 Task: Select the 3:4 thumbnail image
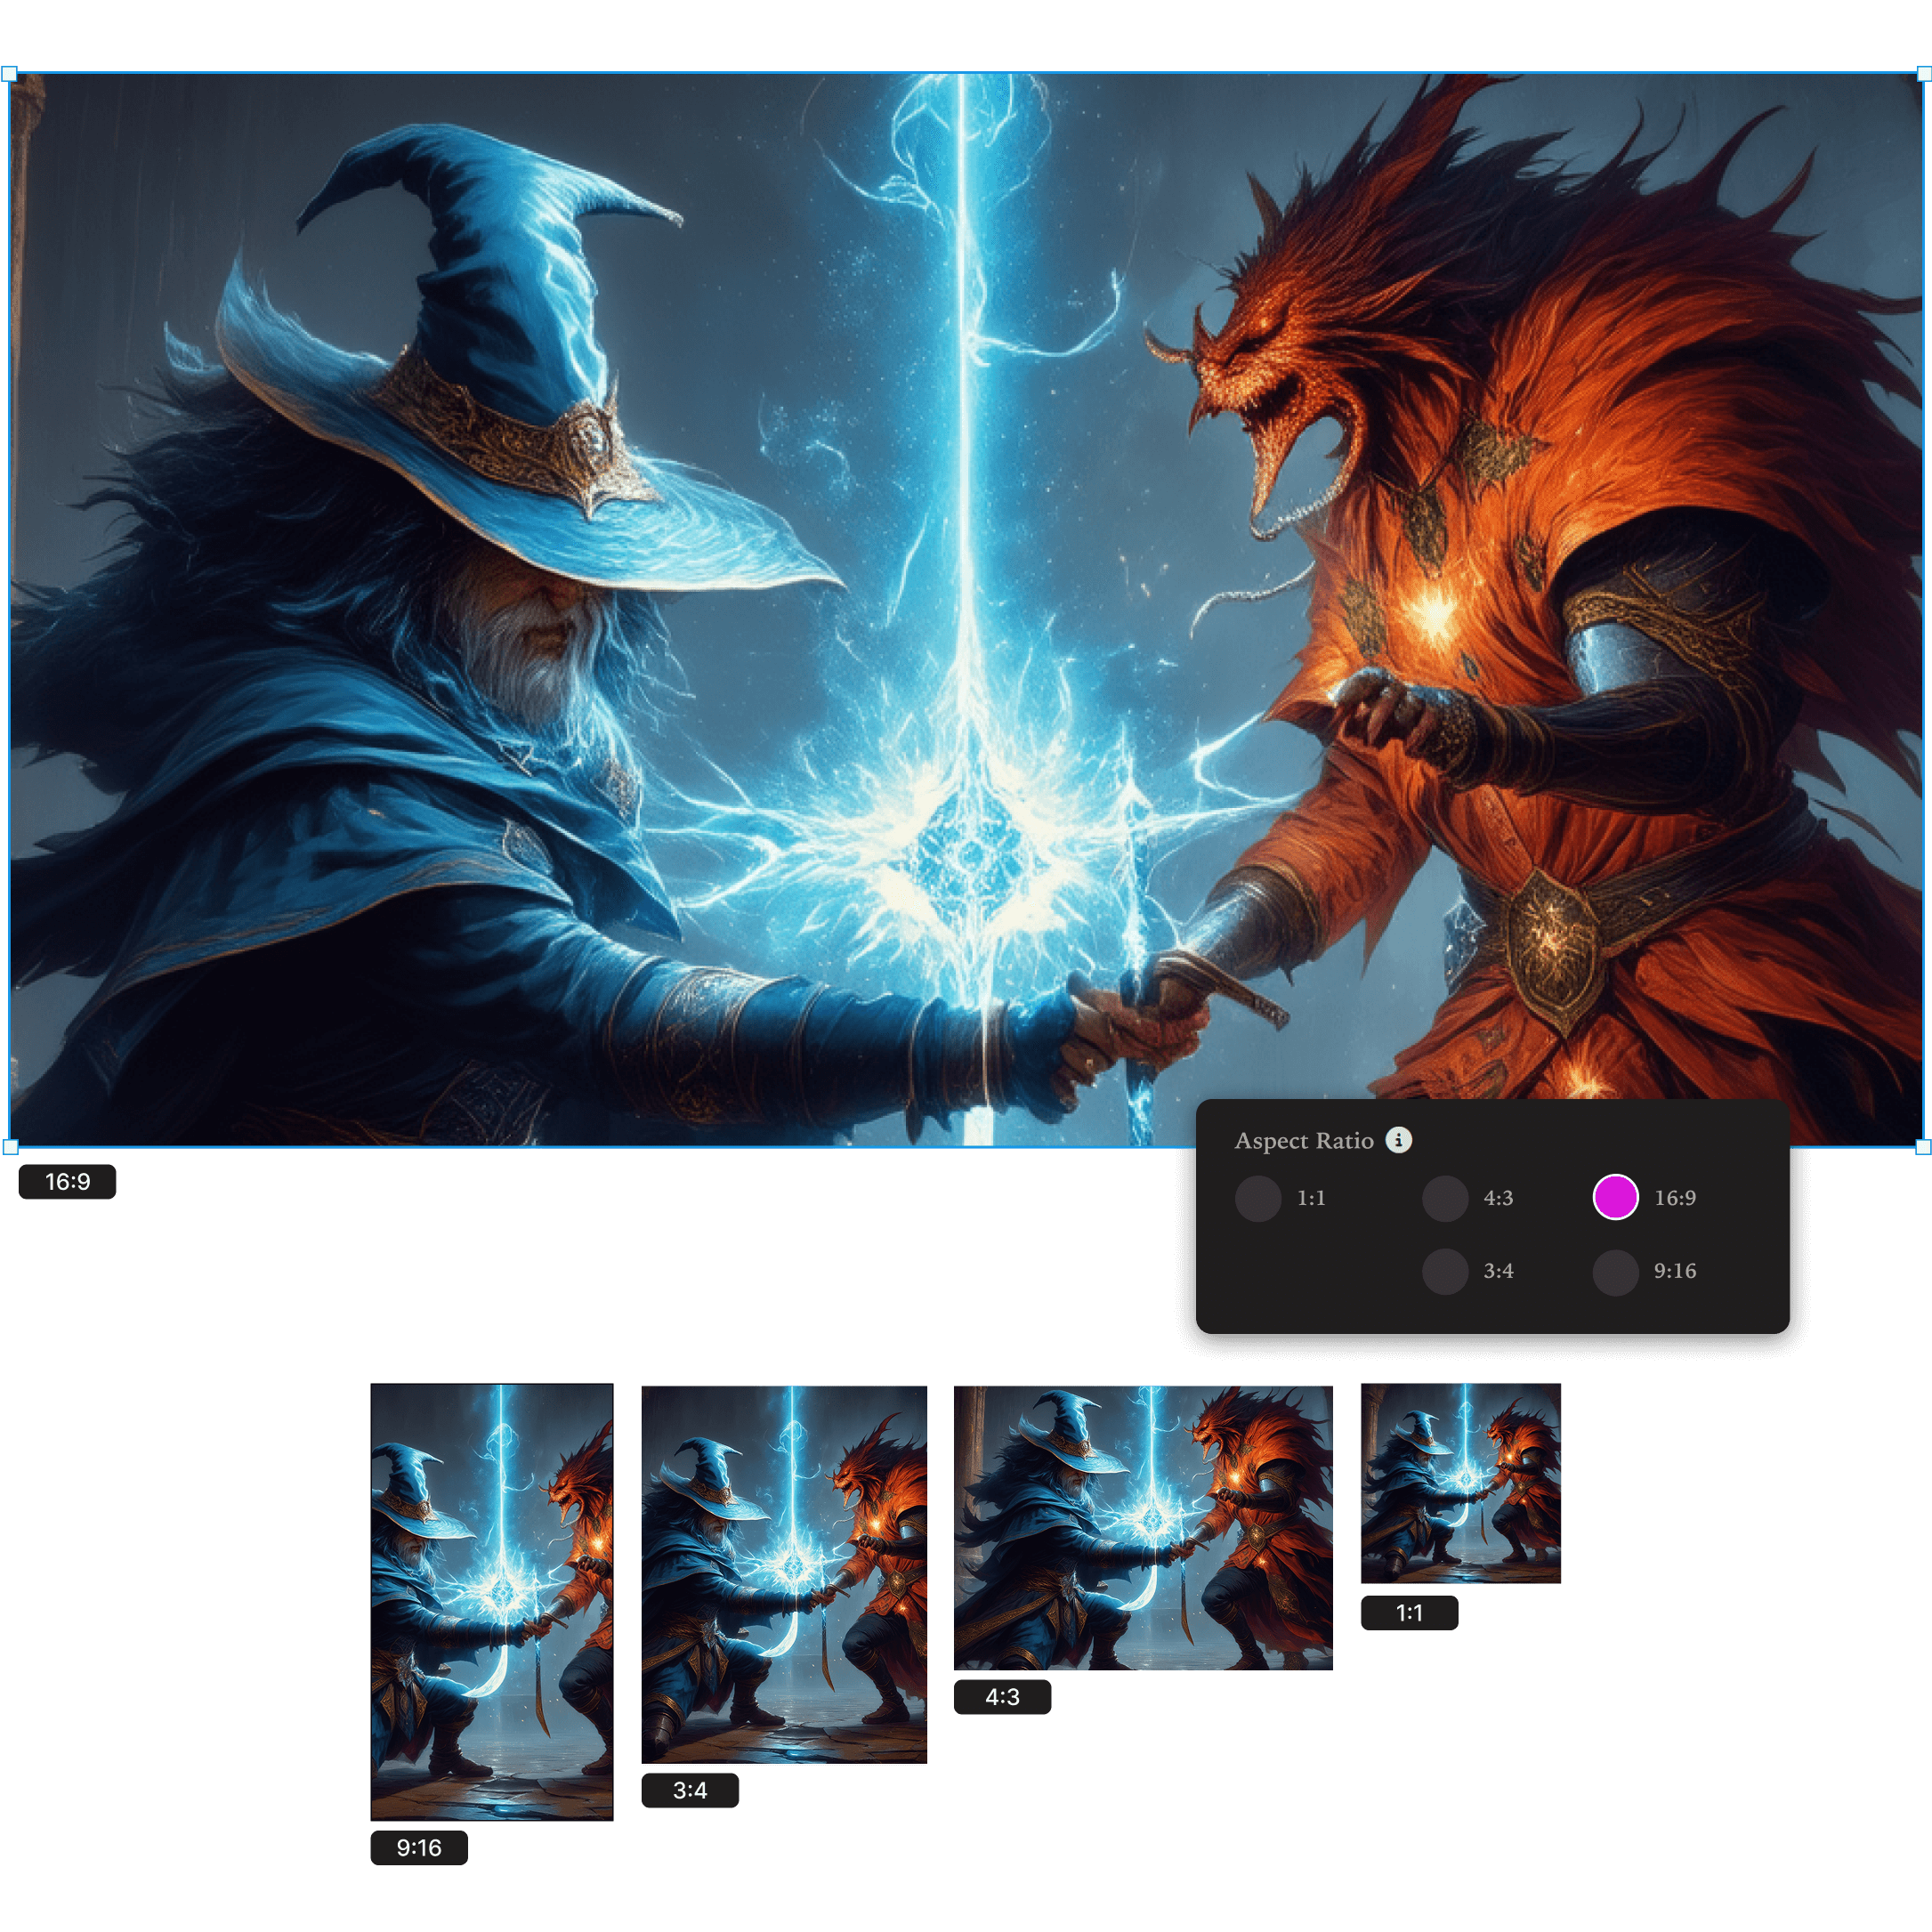tap(784, 1574)
